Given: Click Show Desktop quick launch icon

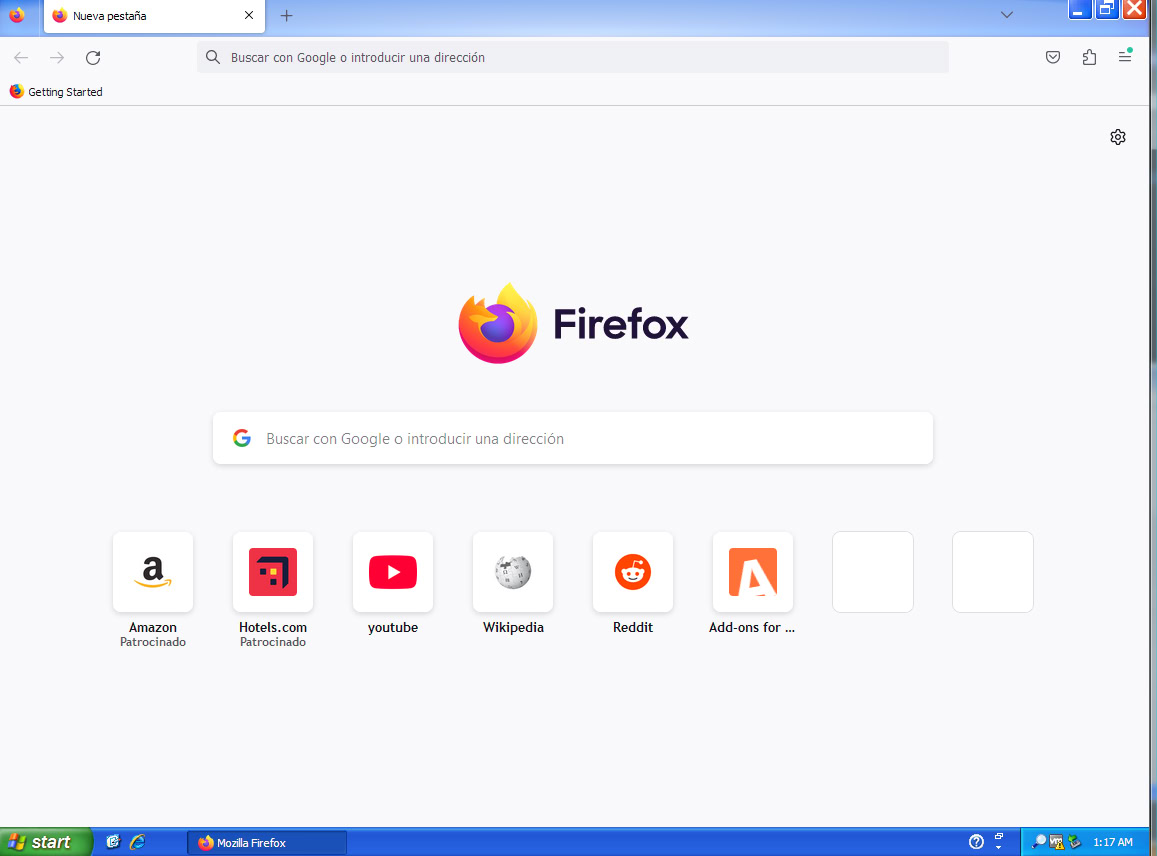Looking at the screenshot, I should (x=113, y=842).
